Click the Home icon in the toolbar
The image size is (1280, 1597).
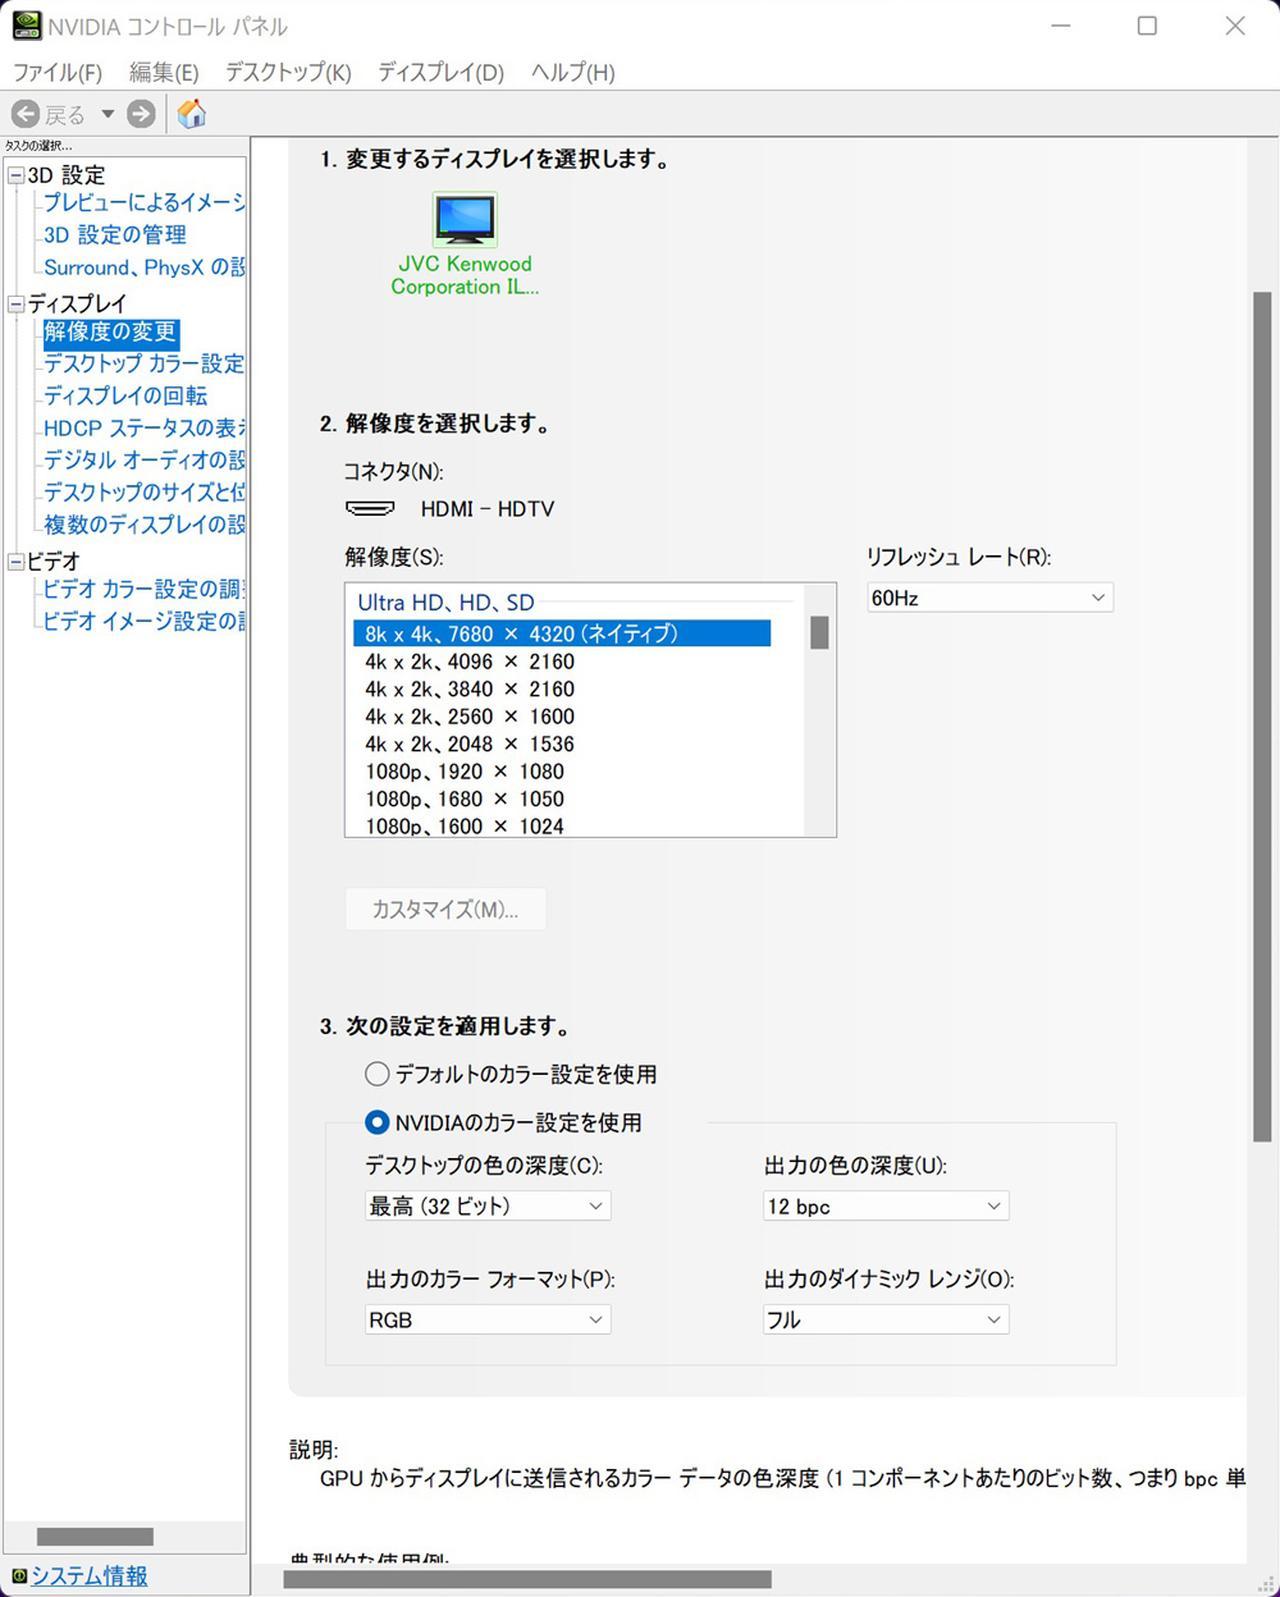(191, 114)
